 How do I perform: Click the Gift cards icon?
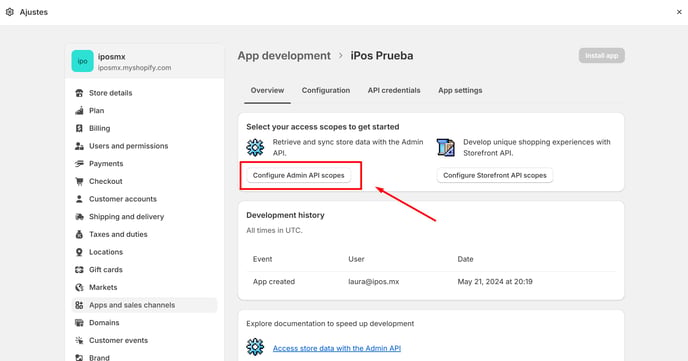pos(79,270)
